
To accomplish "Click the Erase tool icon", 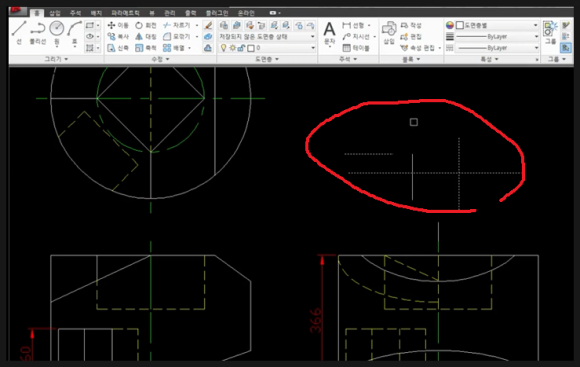I will point(208,25).
